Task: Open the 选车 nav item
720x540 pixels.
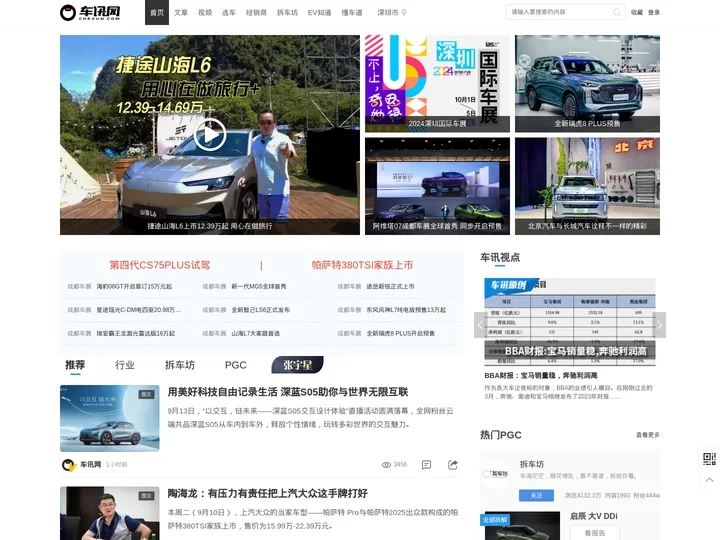Action: pos(229,12)
